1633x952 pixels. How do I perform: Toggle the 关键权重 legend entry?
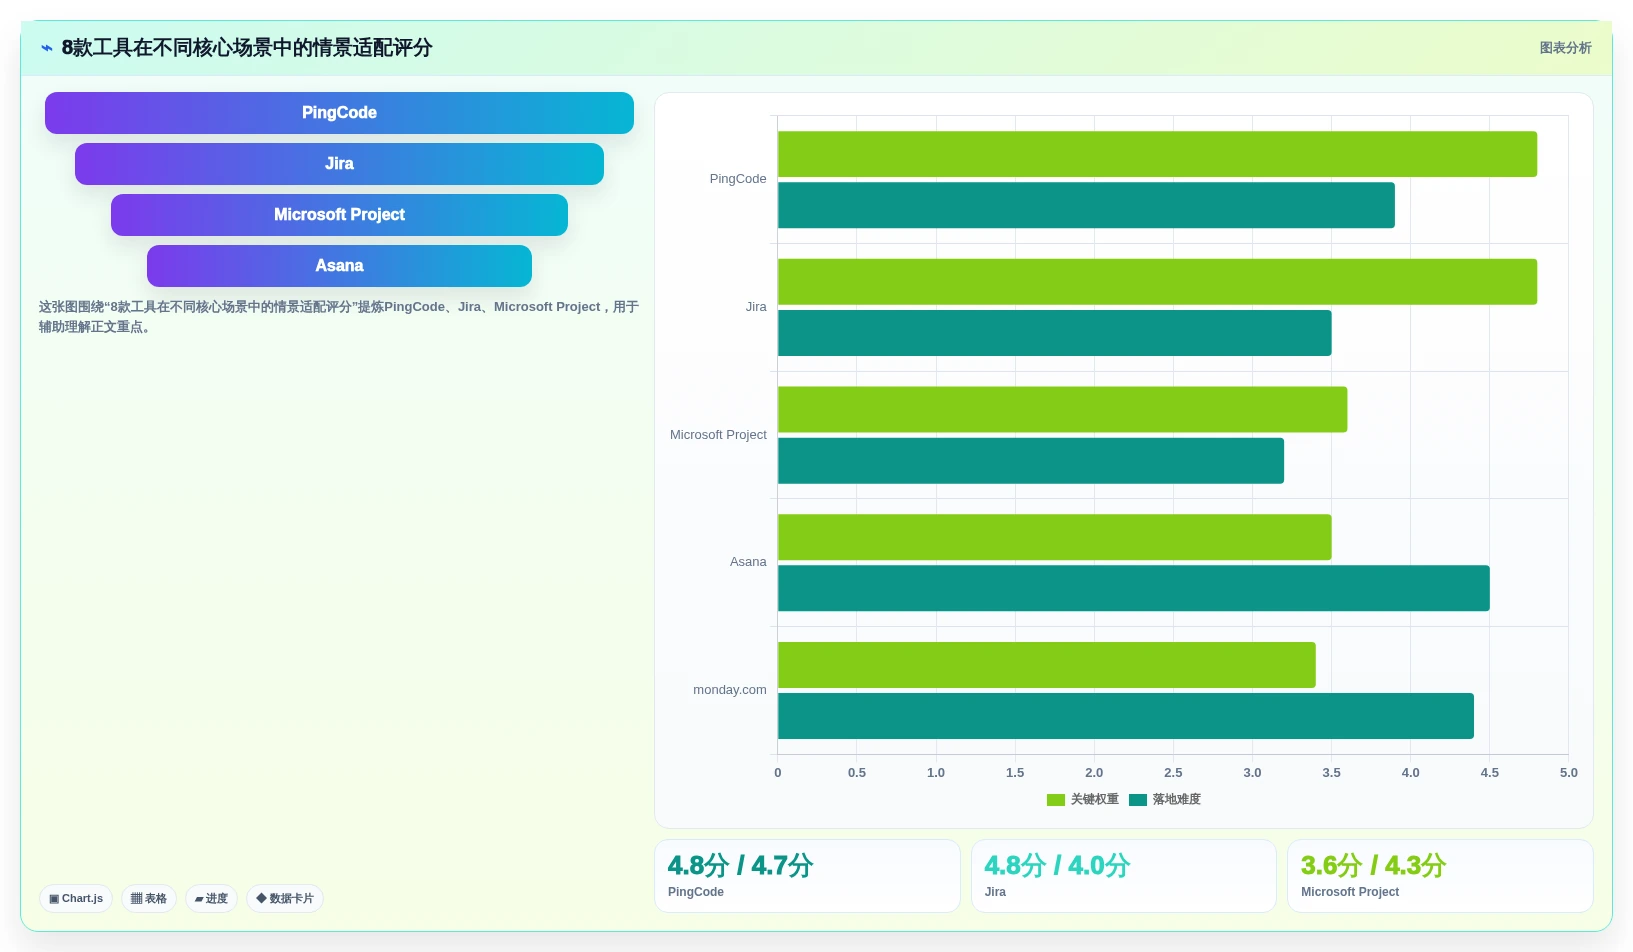click(1083, 799)
